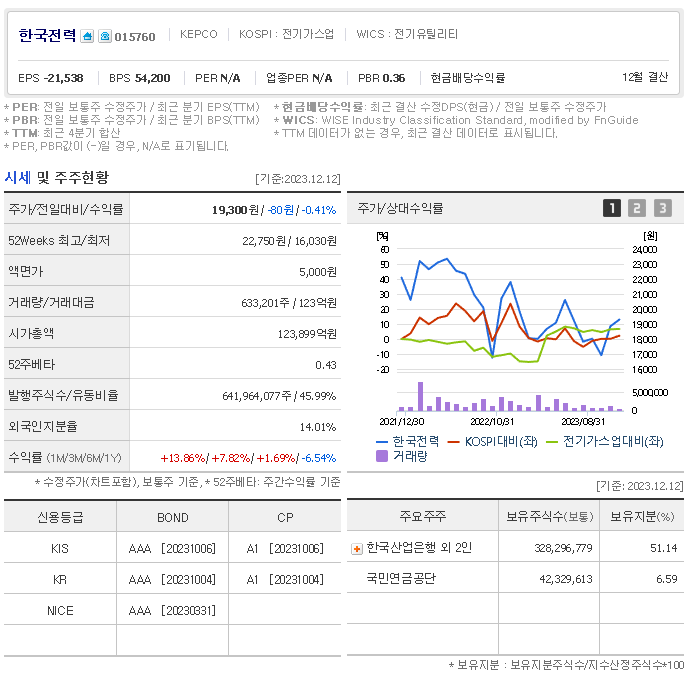
Task: Click the CP column header
Action: coord(285,518)
